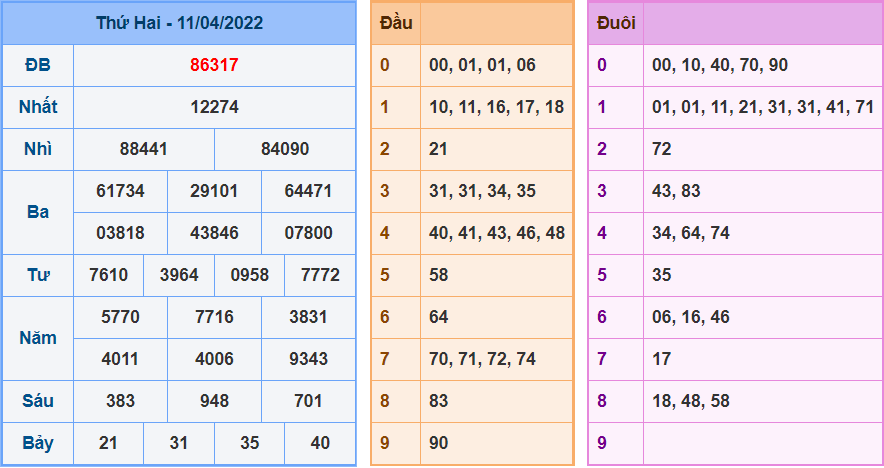The width and height of the screenshot is (884, 468).
Task: Select fourth prize number 0958
Action: click(x=250, y=275)
